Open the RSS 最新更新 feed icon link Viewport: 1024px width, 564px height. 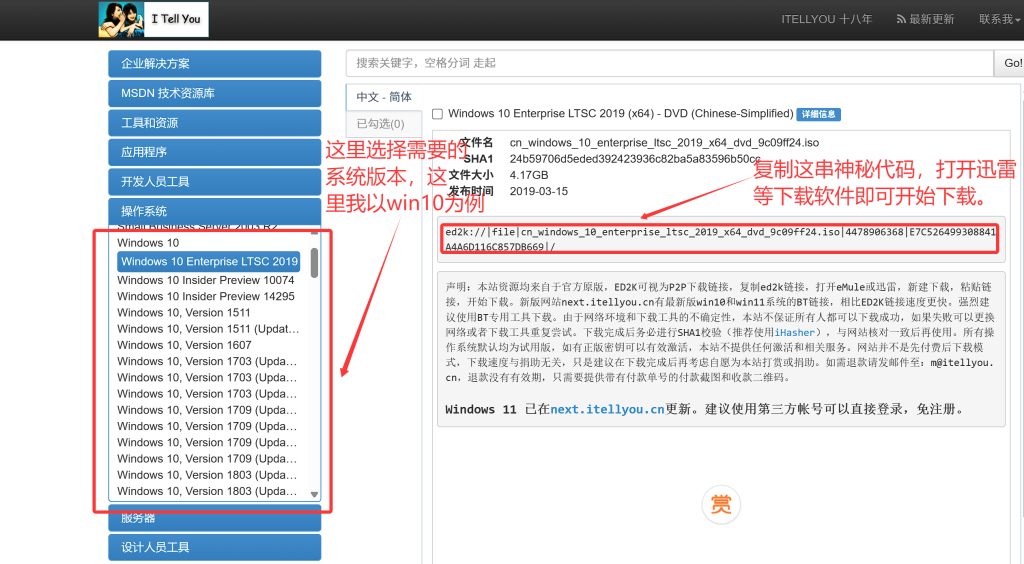[x=925, y=19]
